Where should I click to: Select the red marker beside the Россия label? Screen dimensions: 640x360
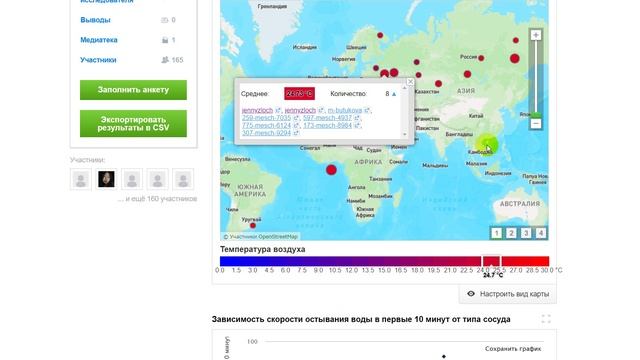click(481, 58)
